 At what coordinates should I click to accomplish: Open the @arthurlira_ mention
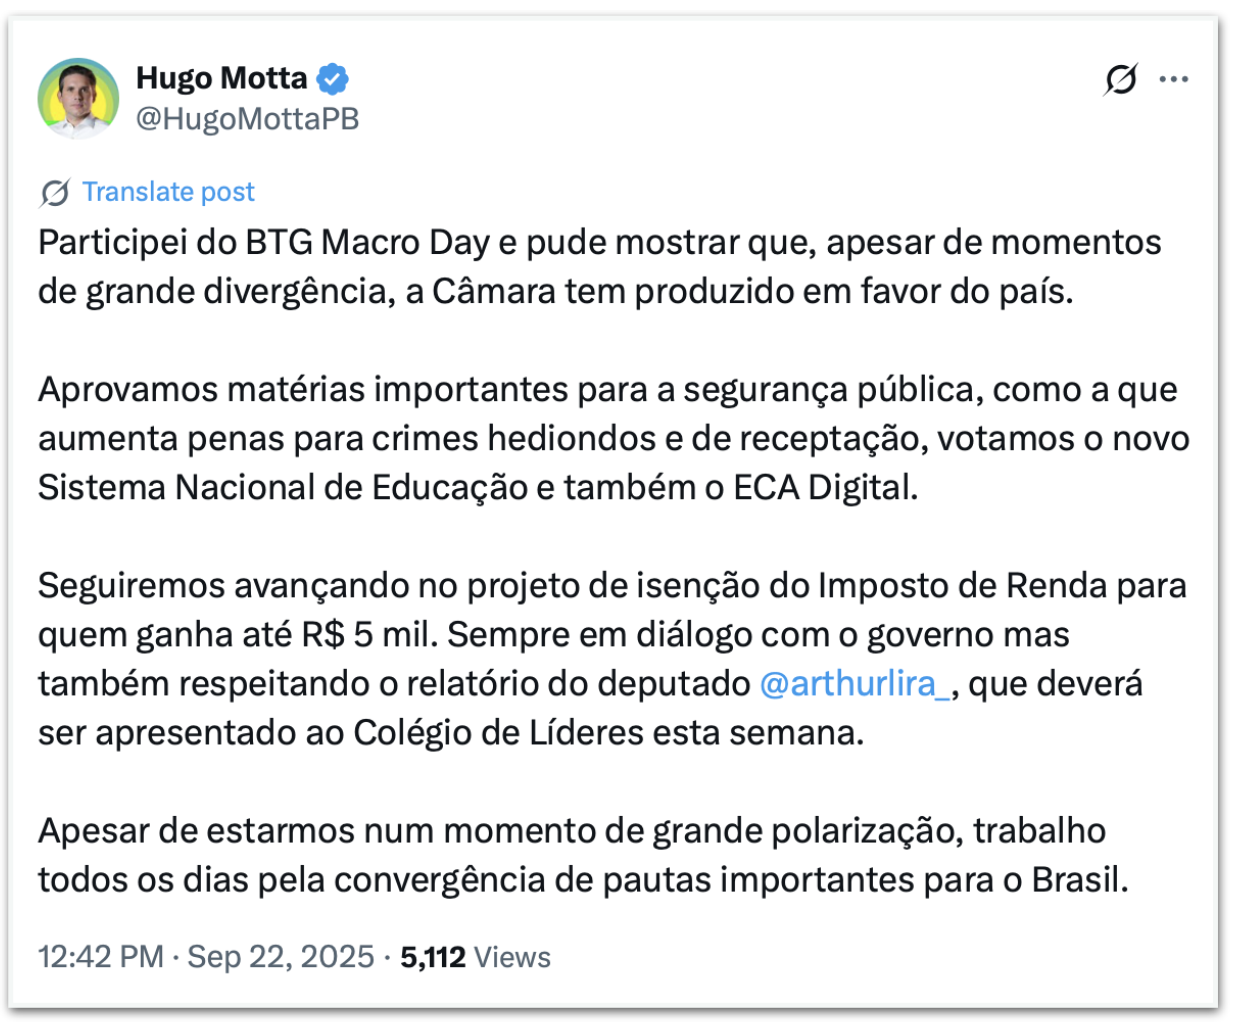[854, 684]
